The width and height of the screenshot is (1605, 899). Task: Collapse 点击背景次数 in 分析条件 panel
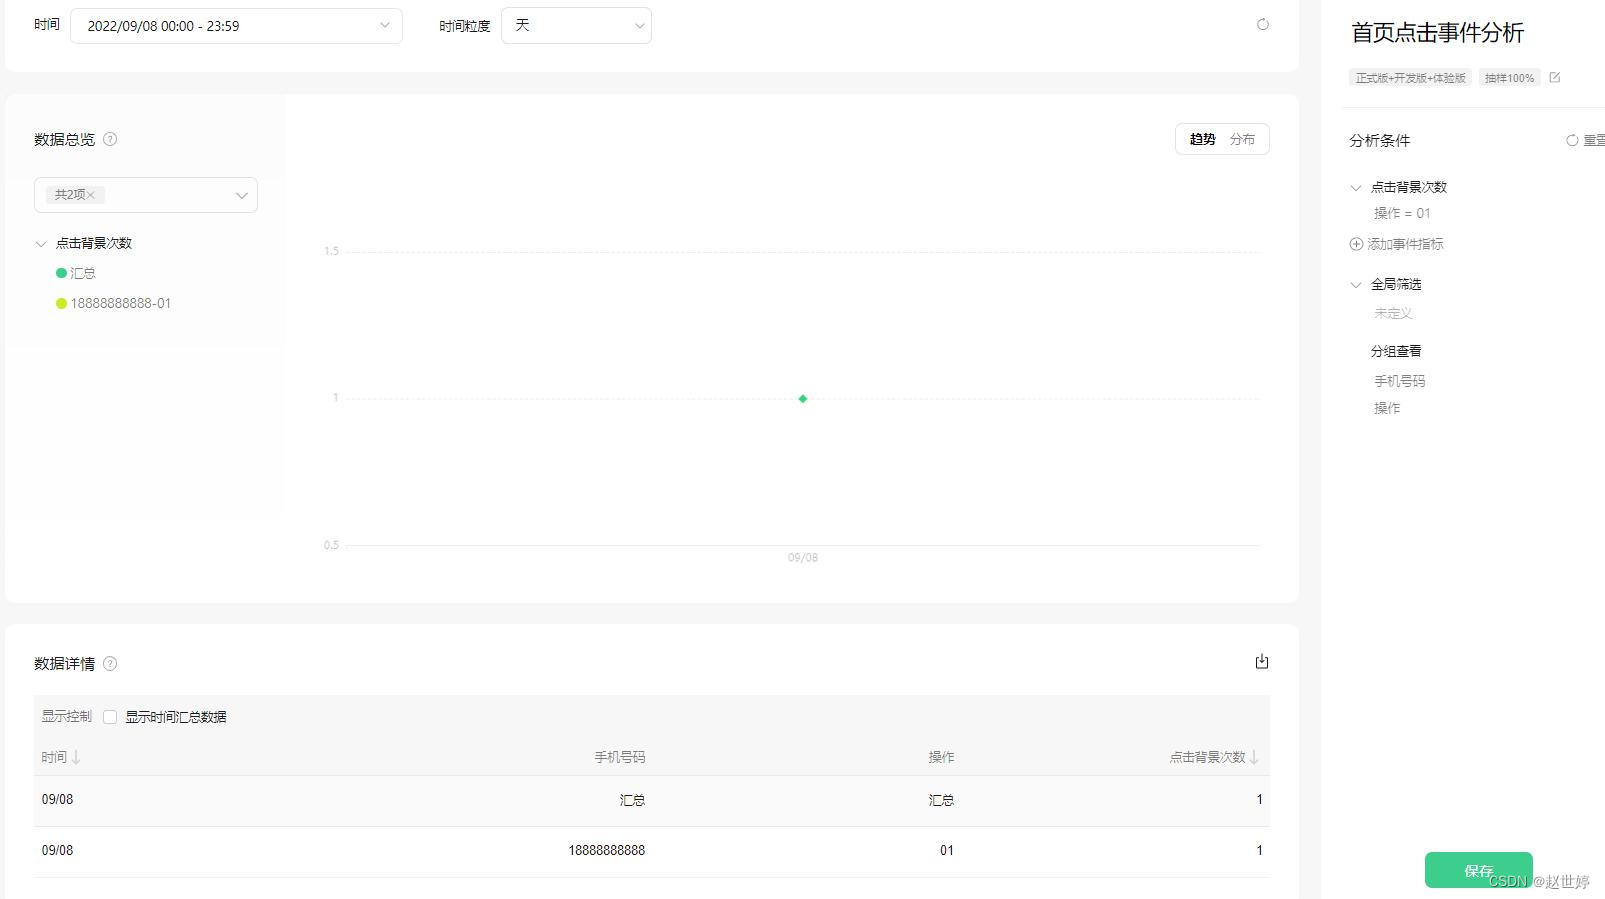[x=1356, y=187]
